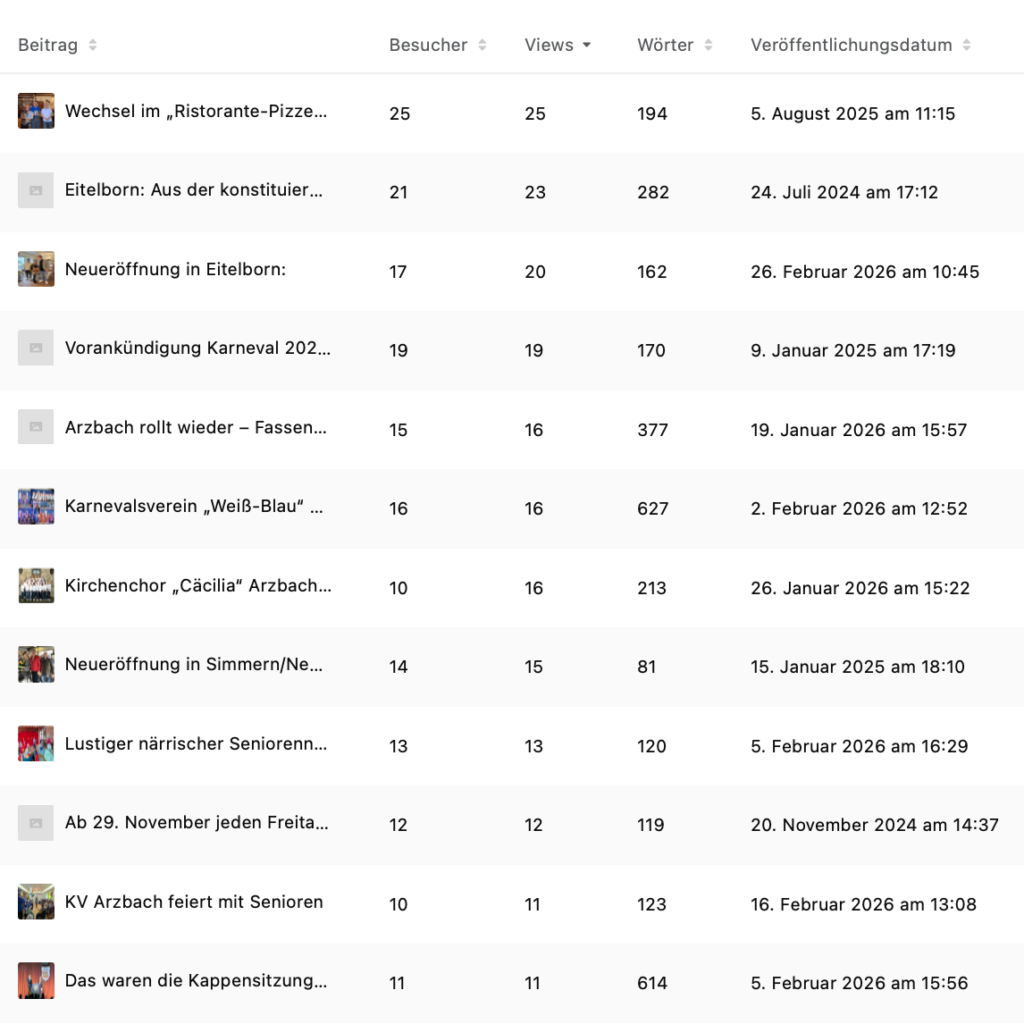Click the placeholder image for Eitelborn: Aus der konstituier…

36,190
